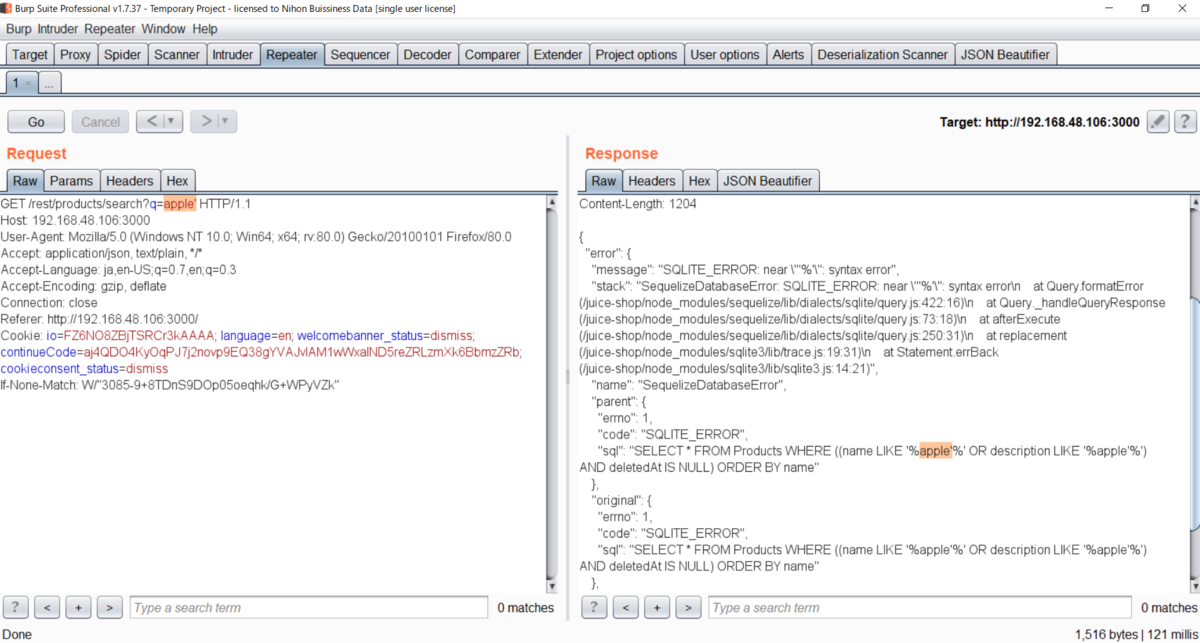
Task: Go forward in request history
Action: tap(205, 122)
